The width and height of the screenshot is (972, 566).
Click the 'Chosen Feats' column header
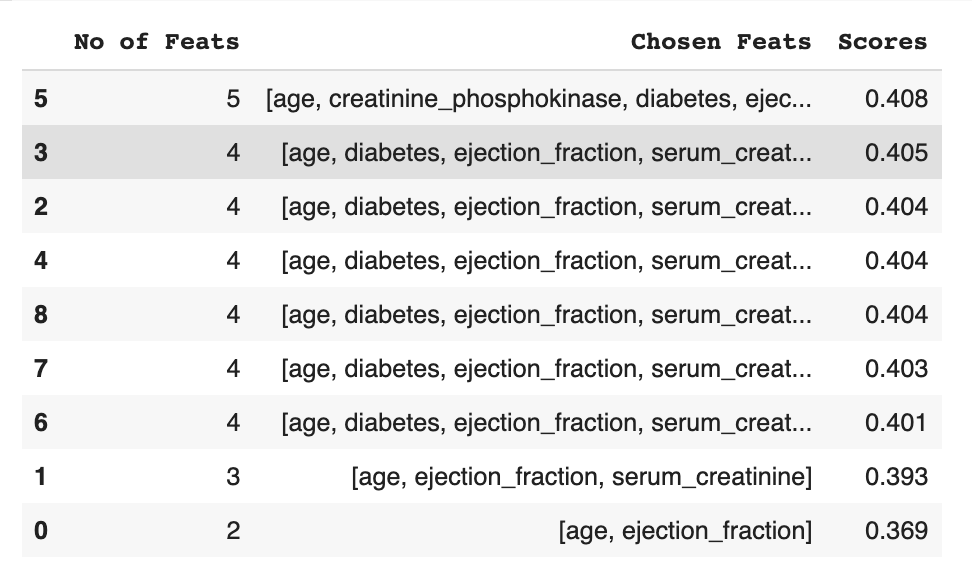pyautogui.click(x=721, y=42)
